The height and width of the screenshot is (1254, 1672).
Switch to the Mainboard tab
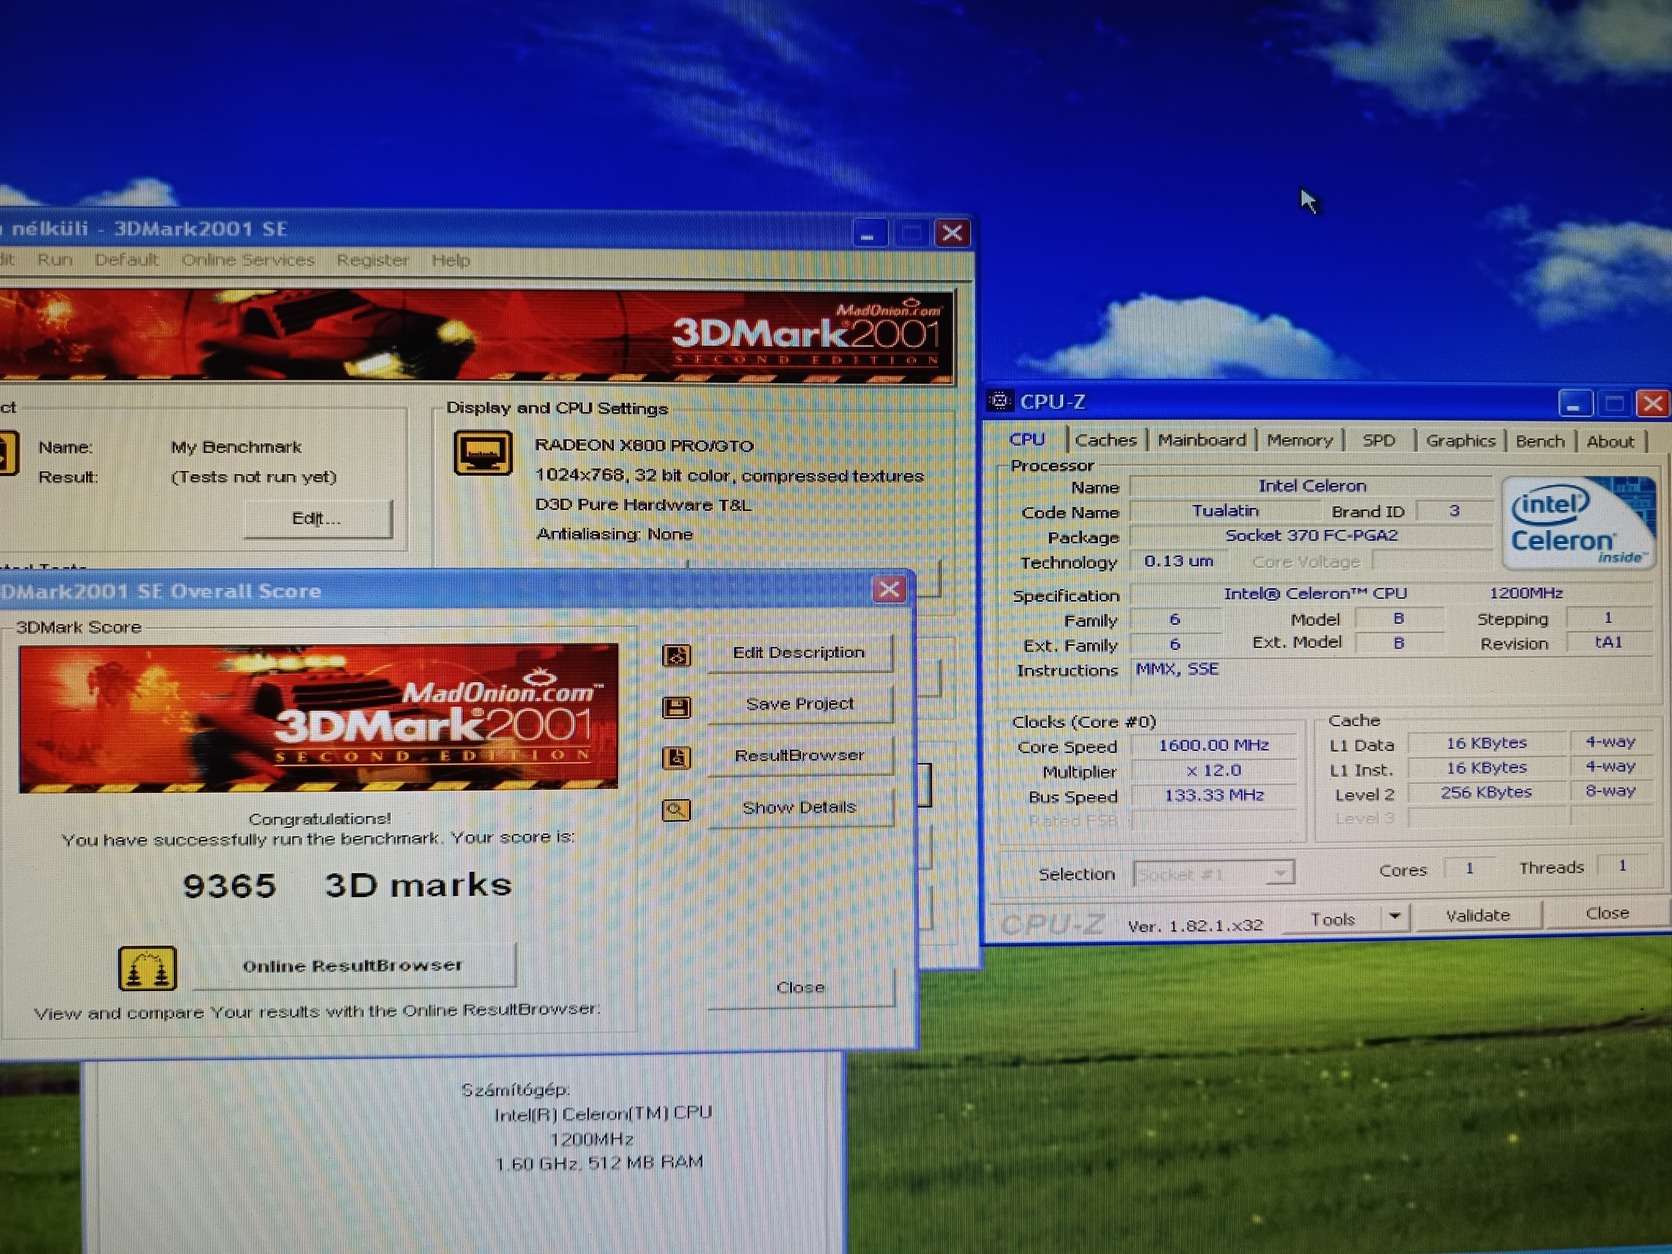(1201, 440)
